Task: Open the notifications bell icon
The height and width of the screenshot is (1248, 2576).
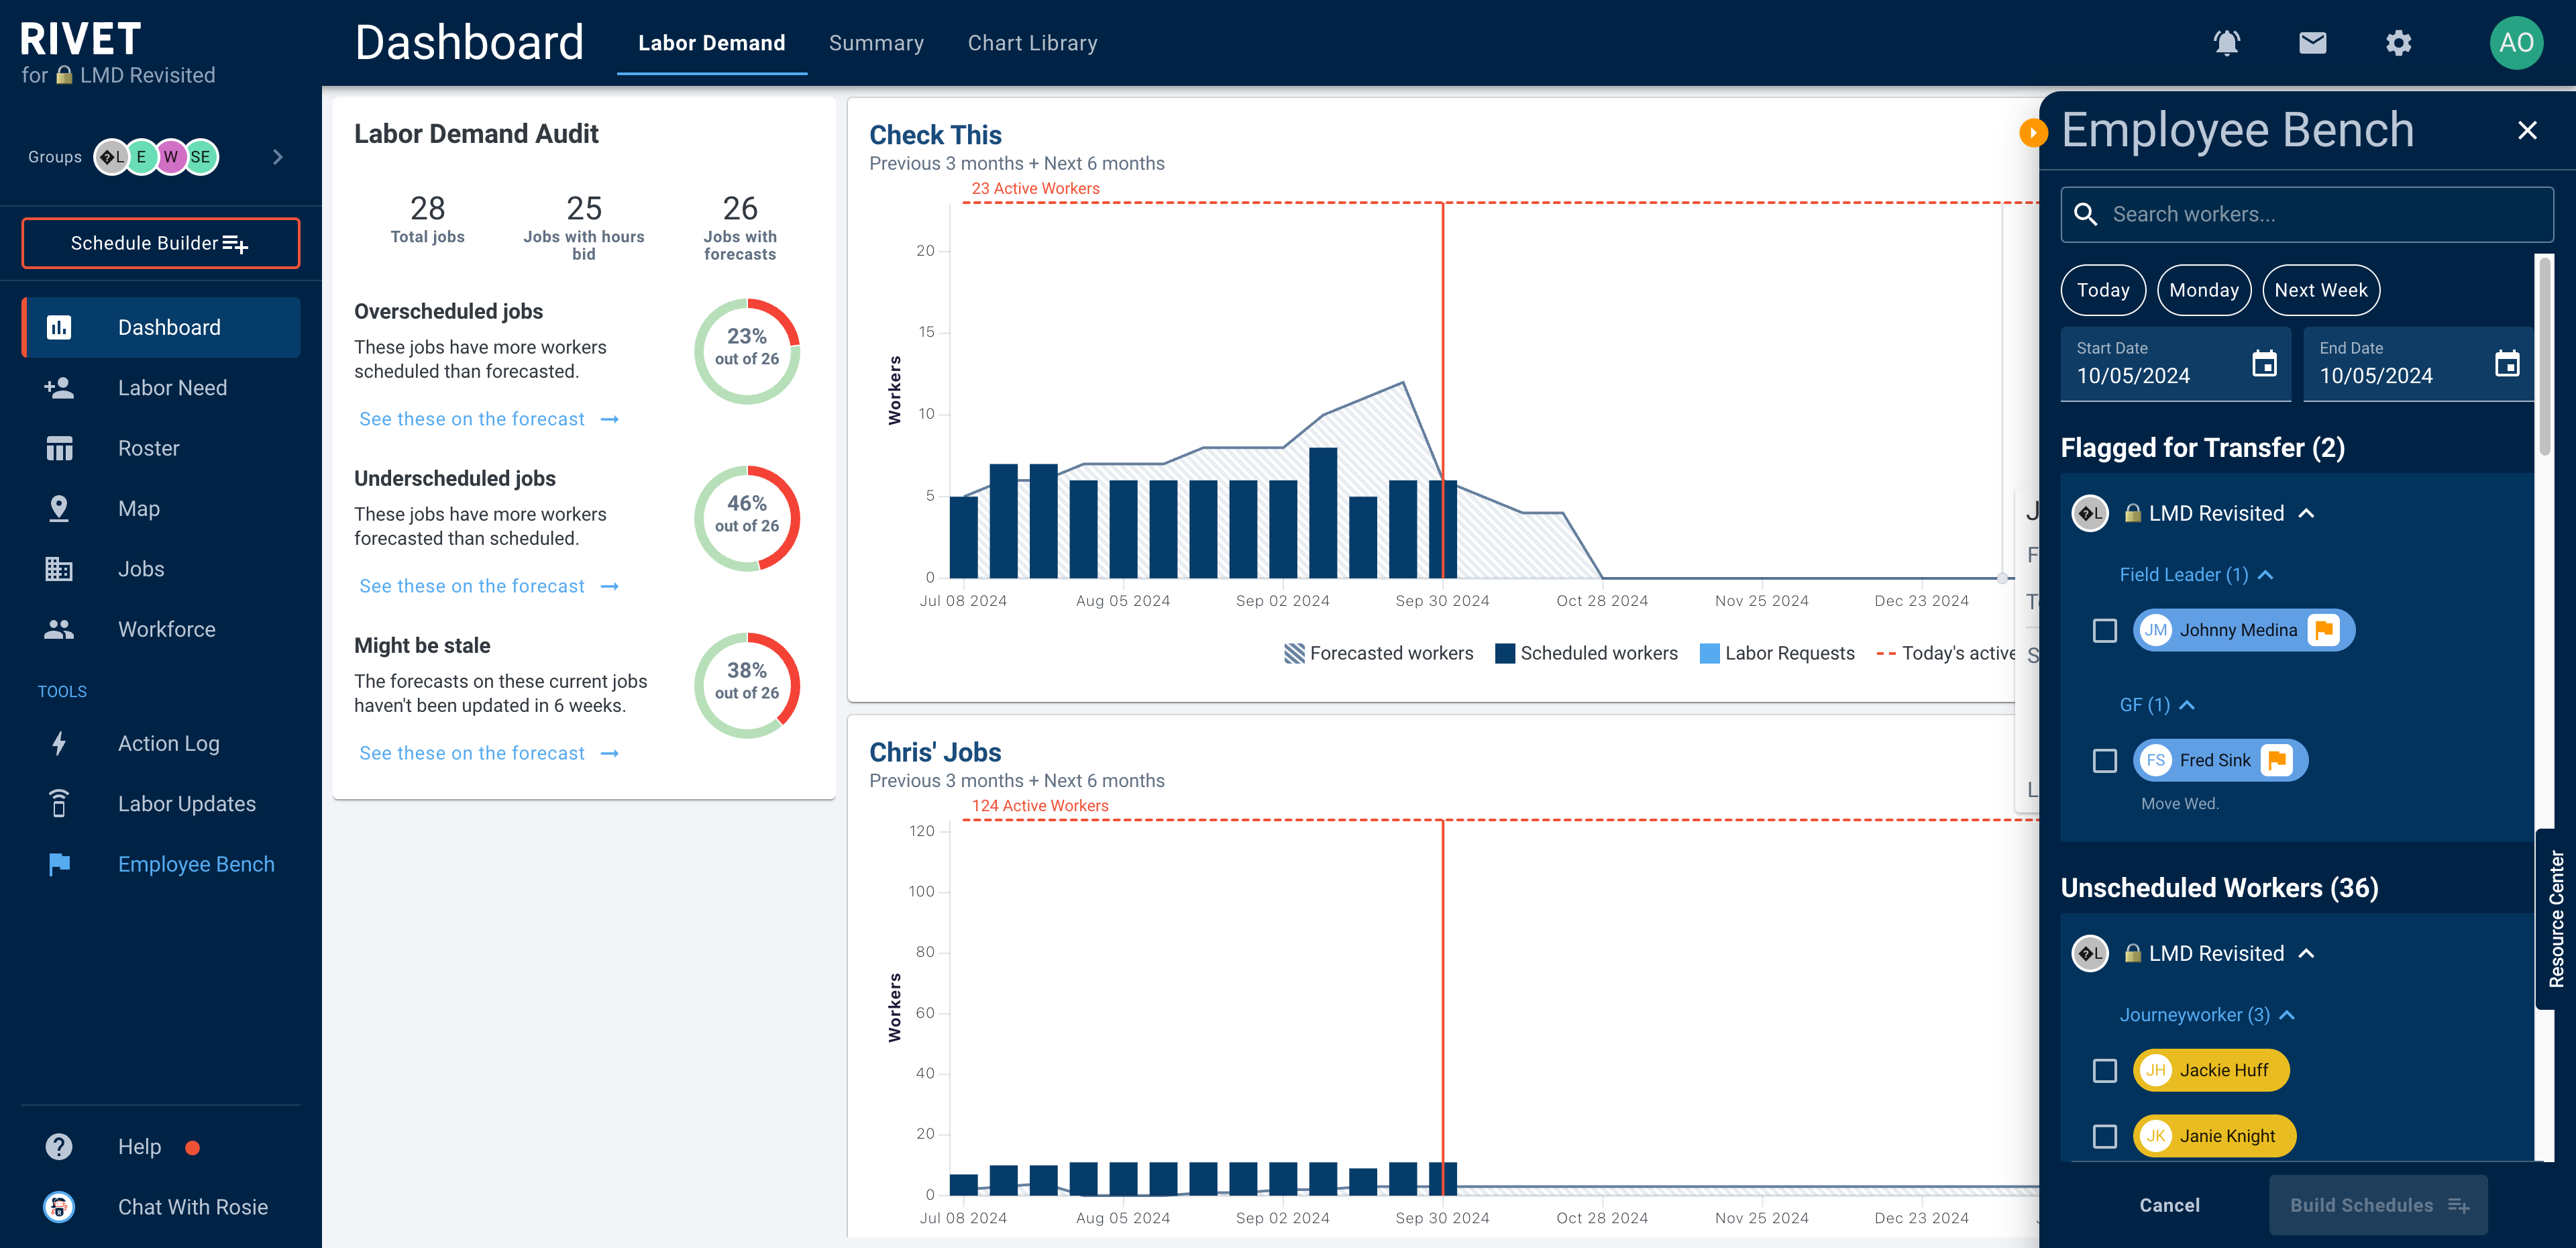Action: (2226, 43)
